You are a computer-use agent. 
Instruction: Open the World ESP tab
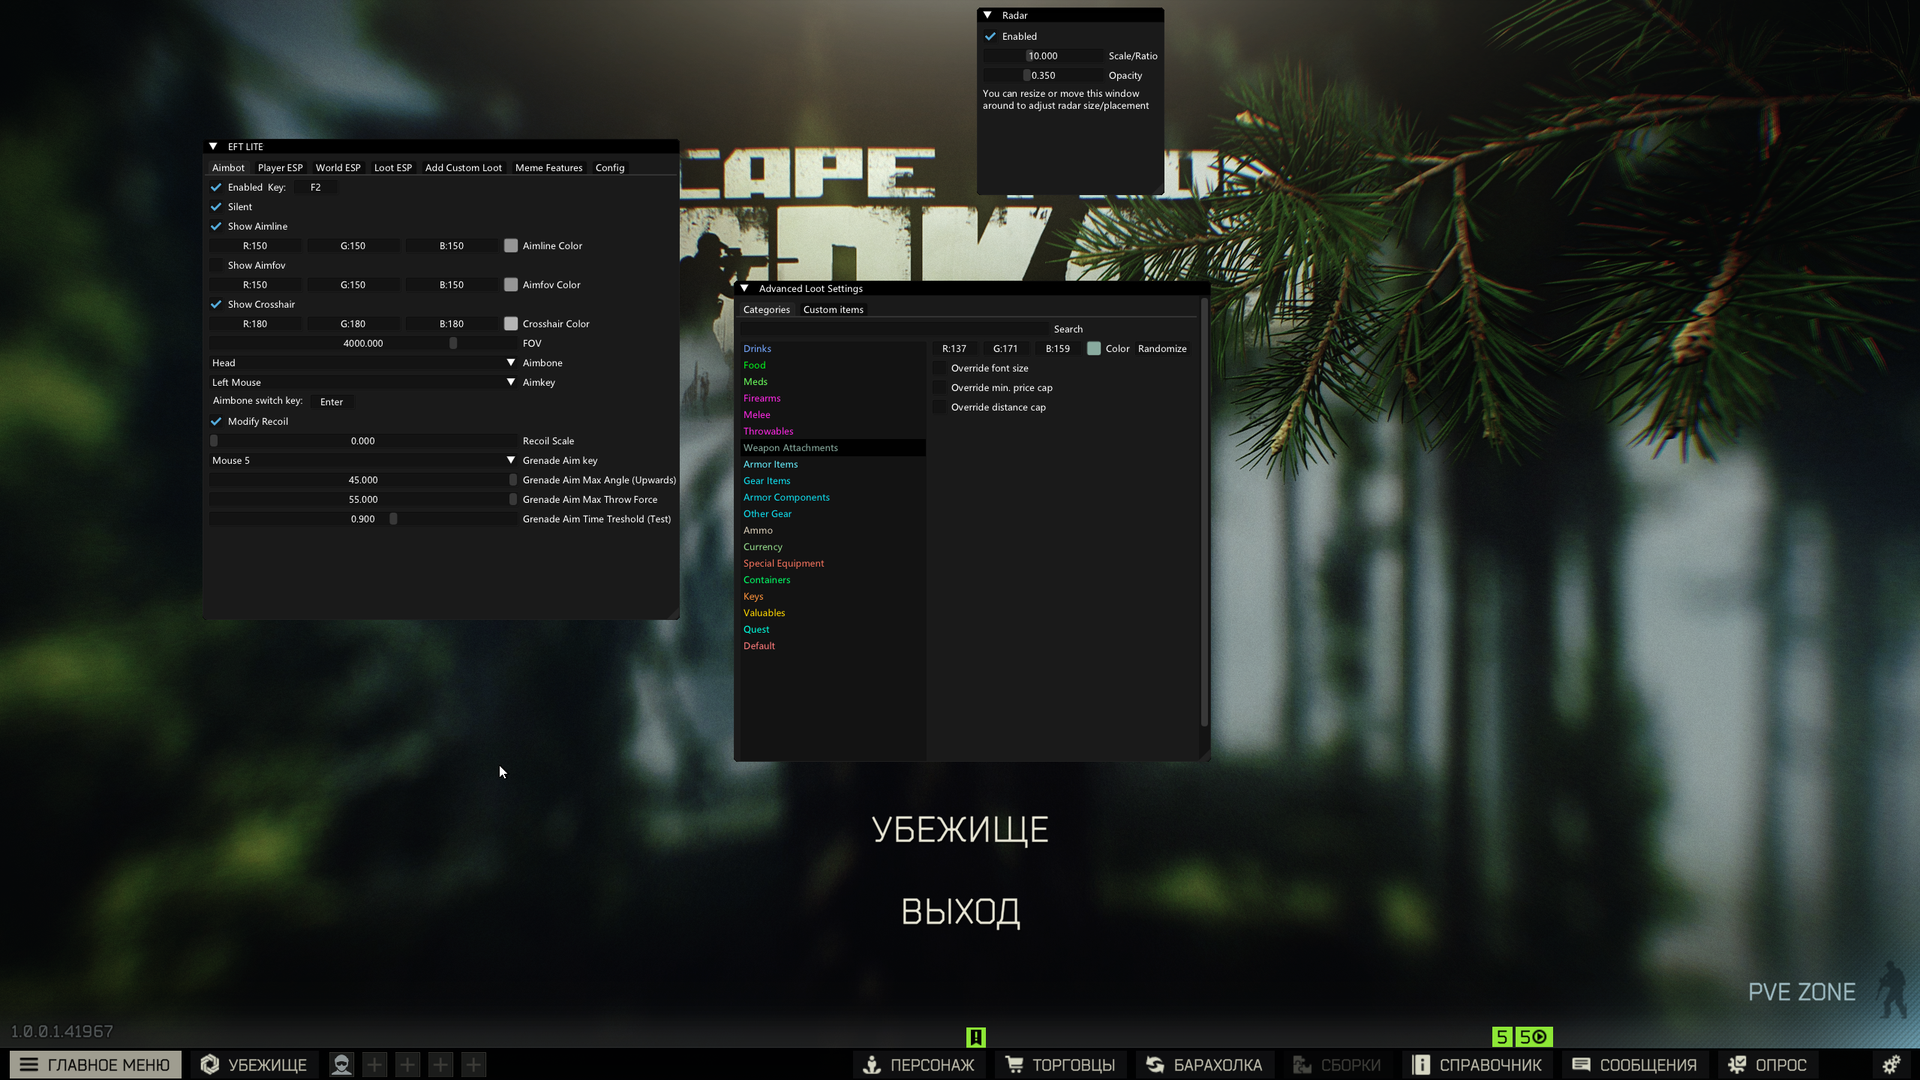coord(338,168)
